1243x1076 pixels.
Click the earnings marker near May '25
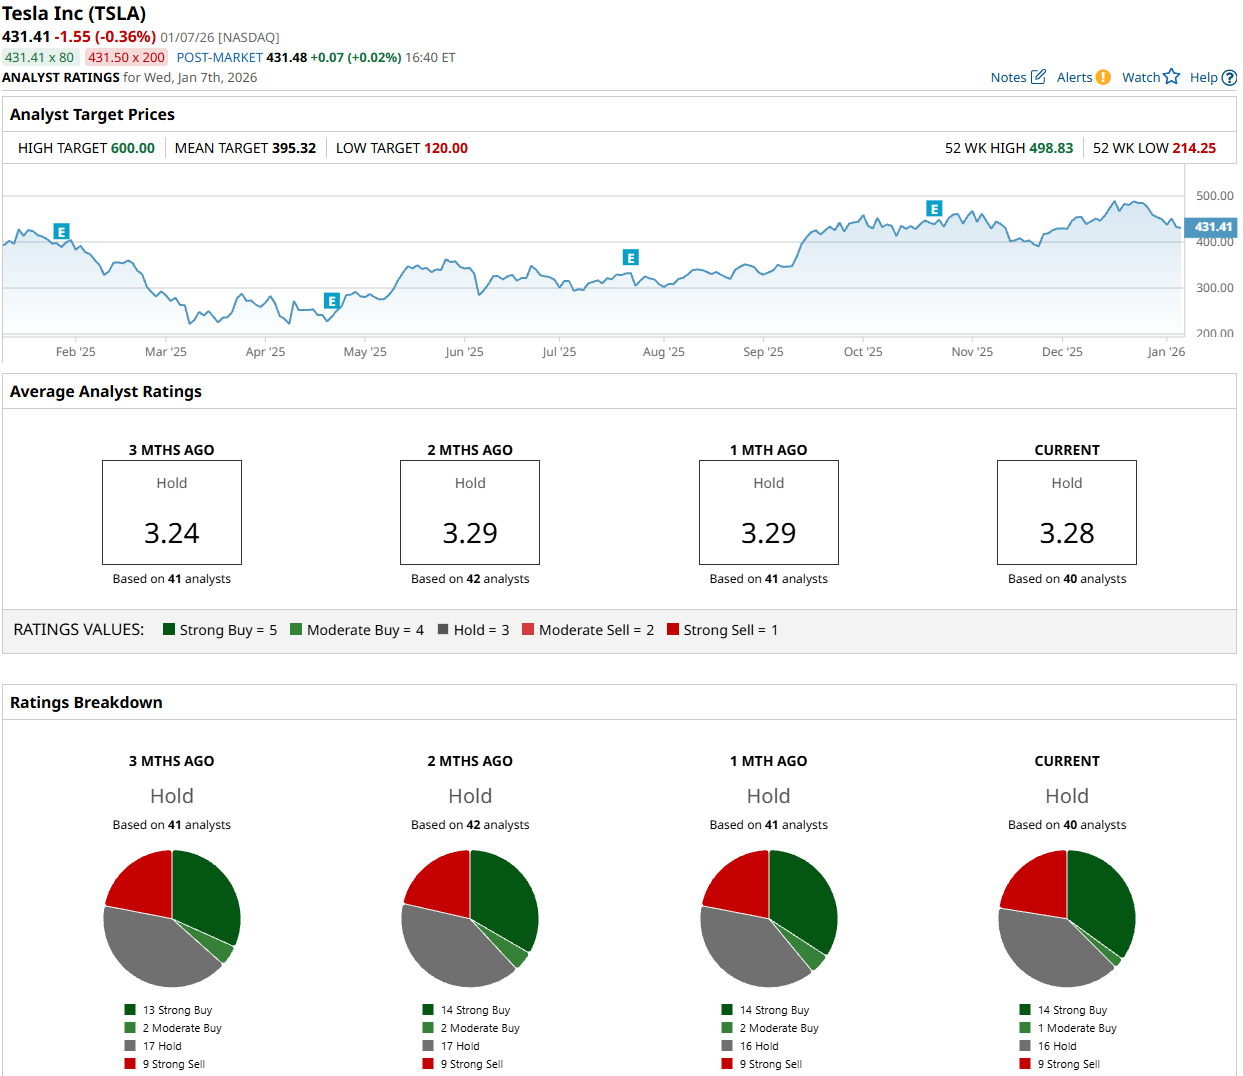coord(332,300)
